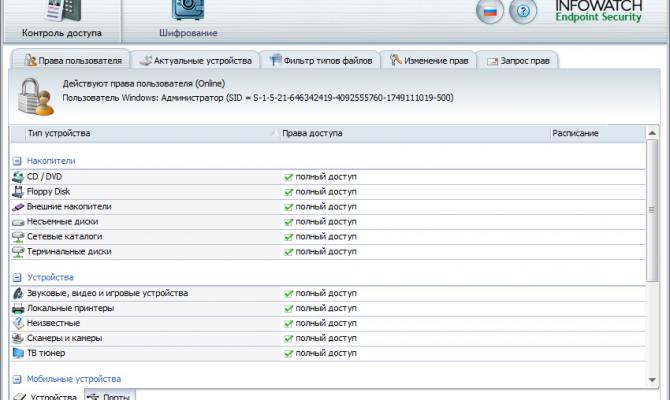The height and width of the screenshot is (400, 670).
Task: Click the Сканеры и камеры icon
Action: 18,338
